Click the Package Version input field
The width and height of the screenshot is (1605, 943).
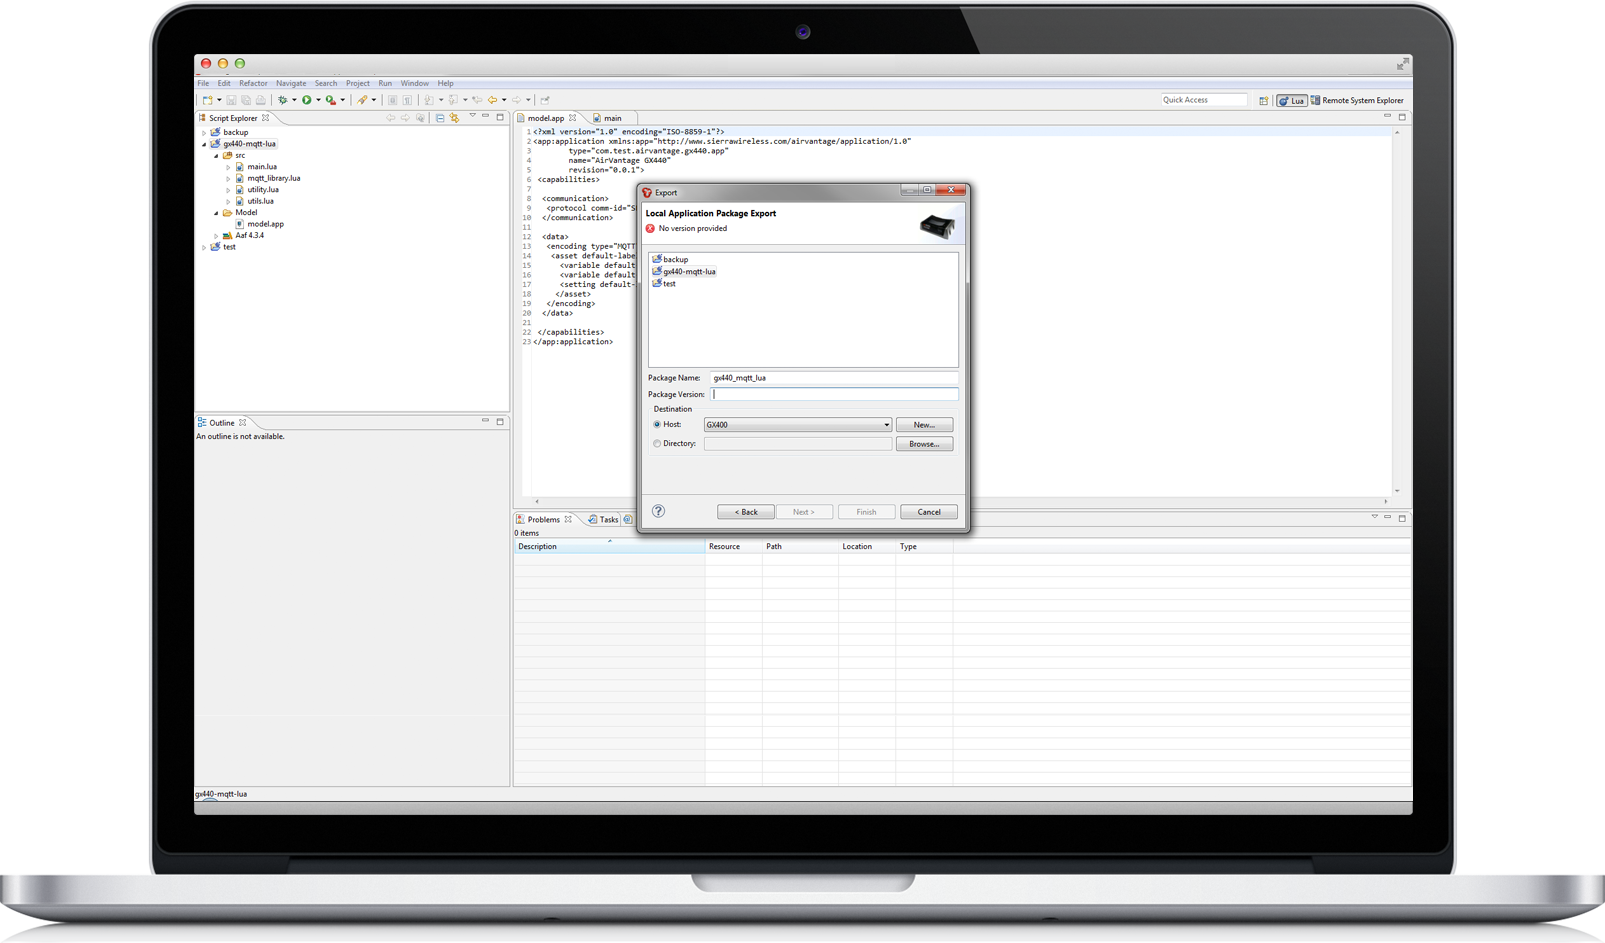click(x=834, y=394)
